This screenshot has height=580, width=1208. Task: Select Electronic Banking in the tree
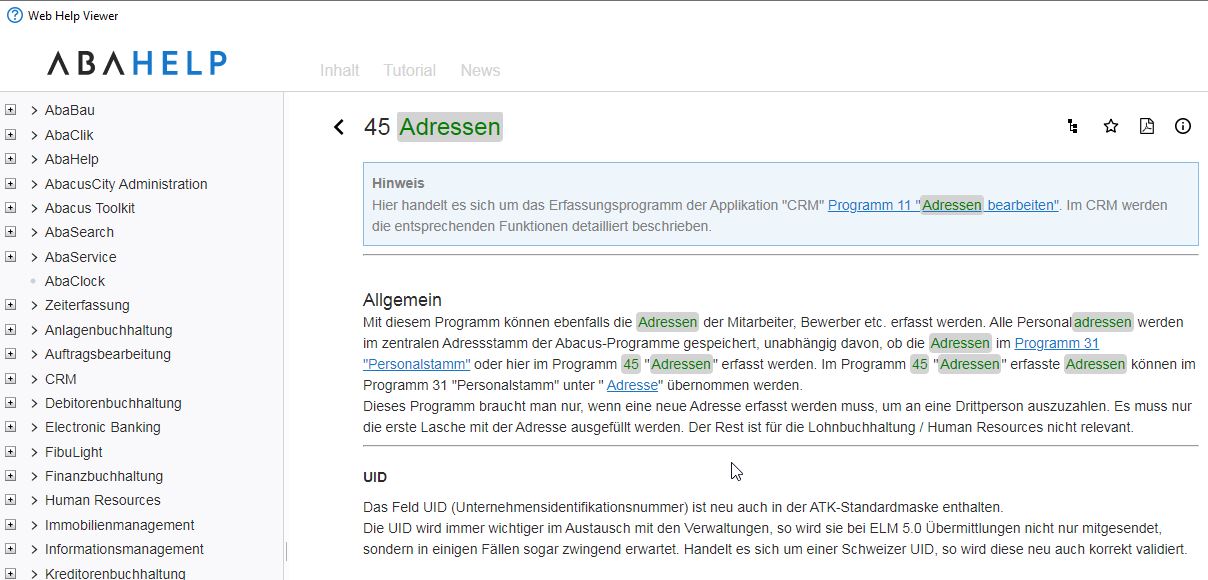click(x=103, y=427)
